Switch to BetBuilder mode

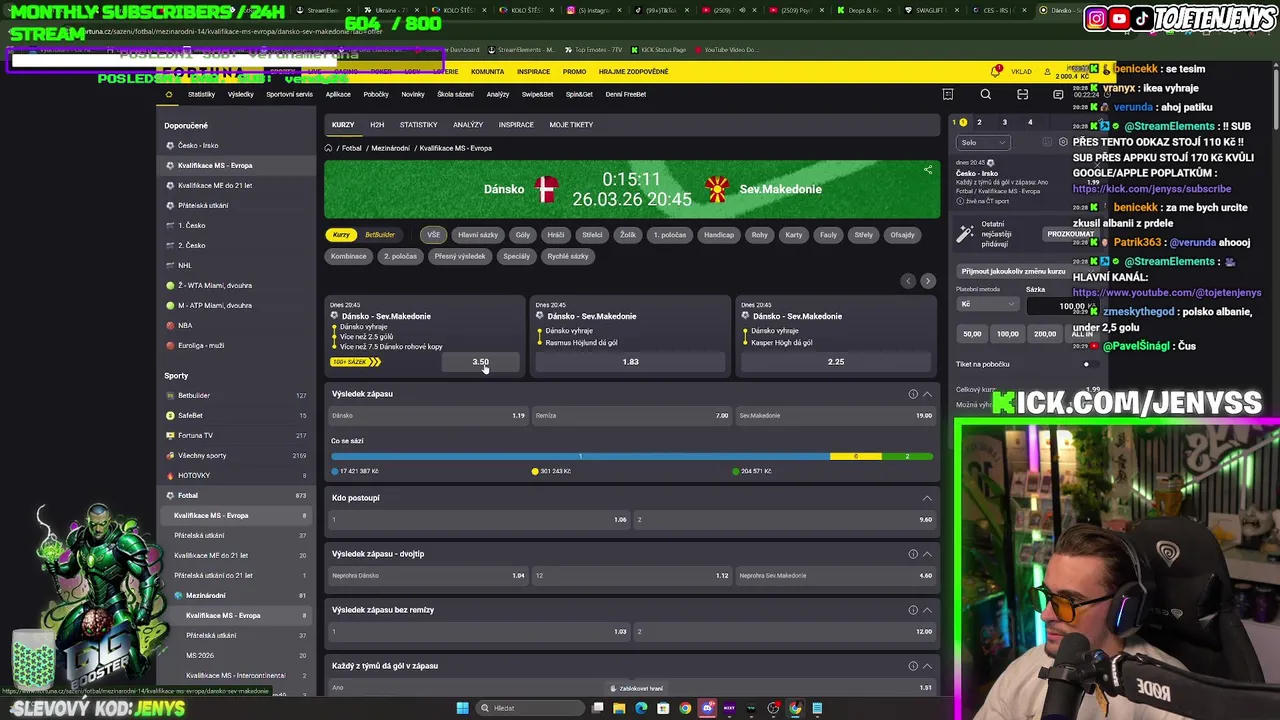click(379, 235)
